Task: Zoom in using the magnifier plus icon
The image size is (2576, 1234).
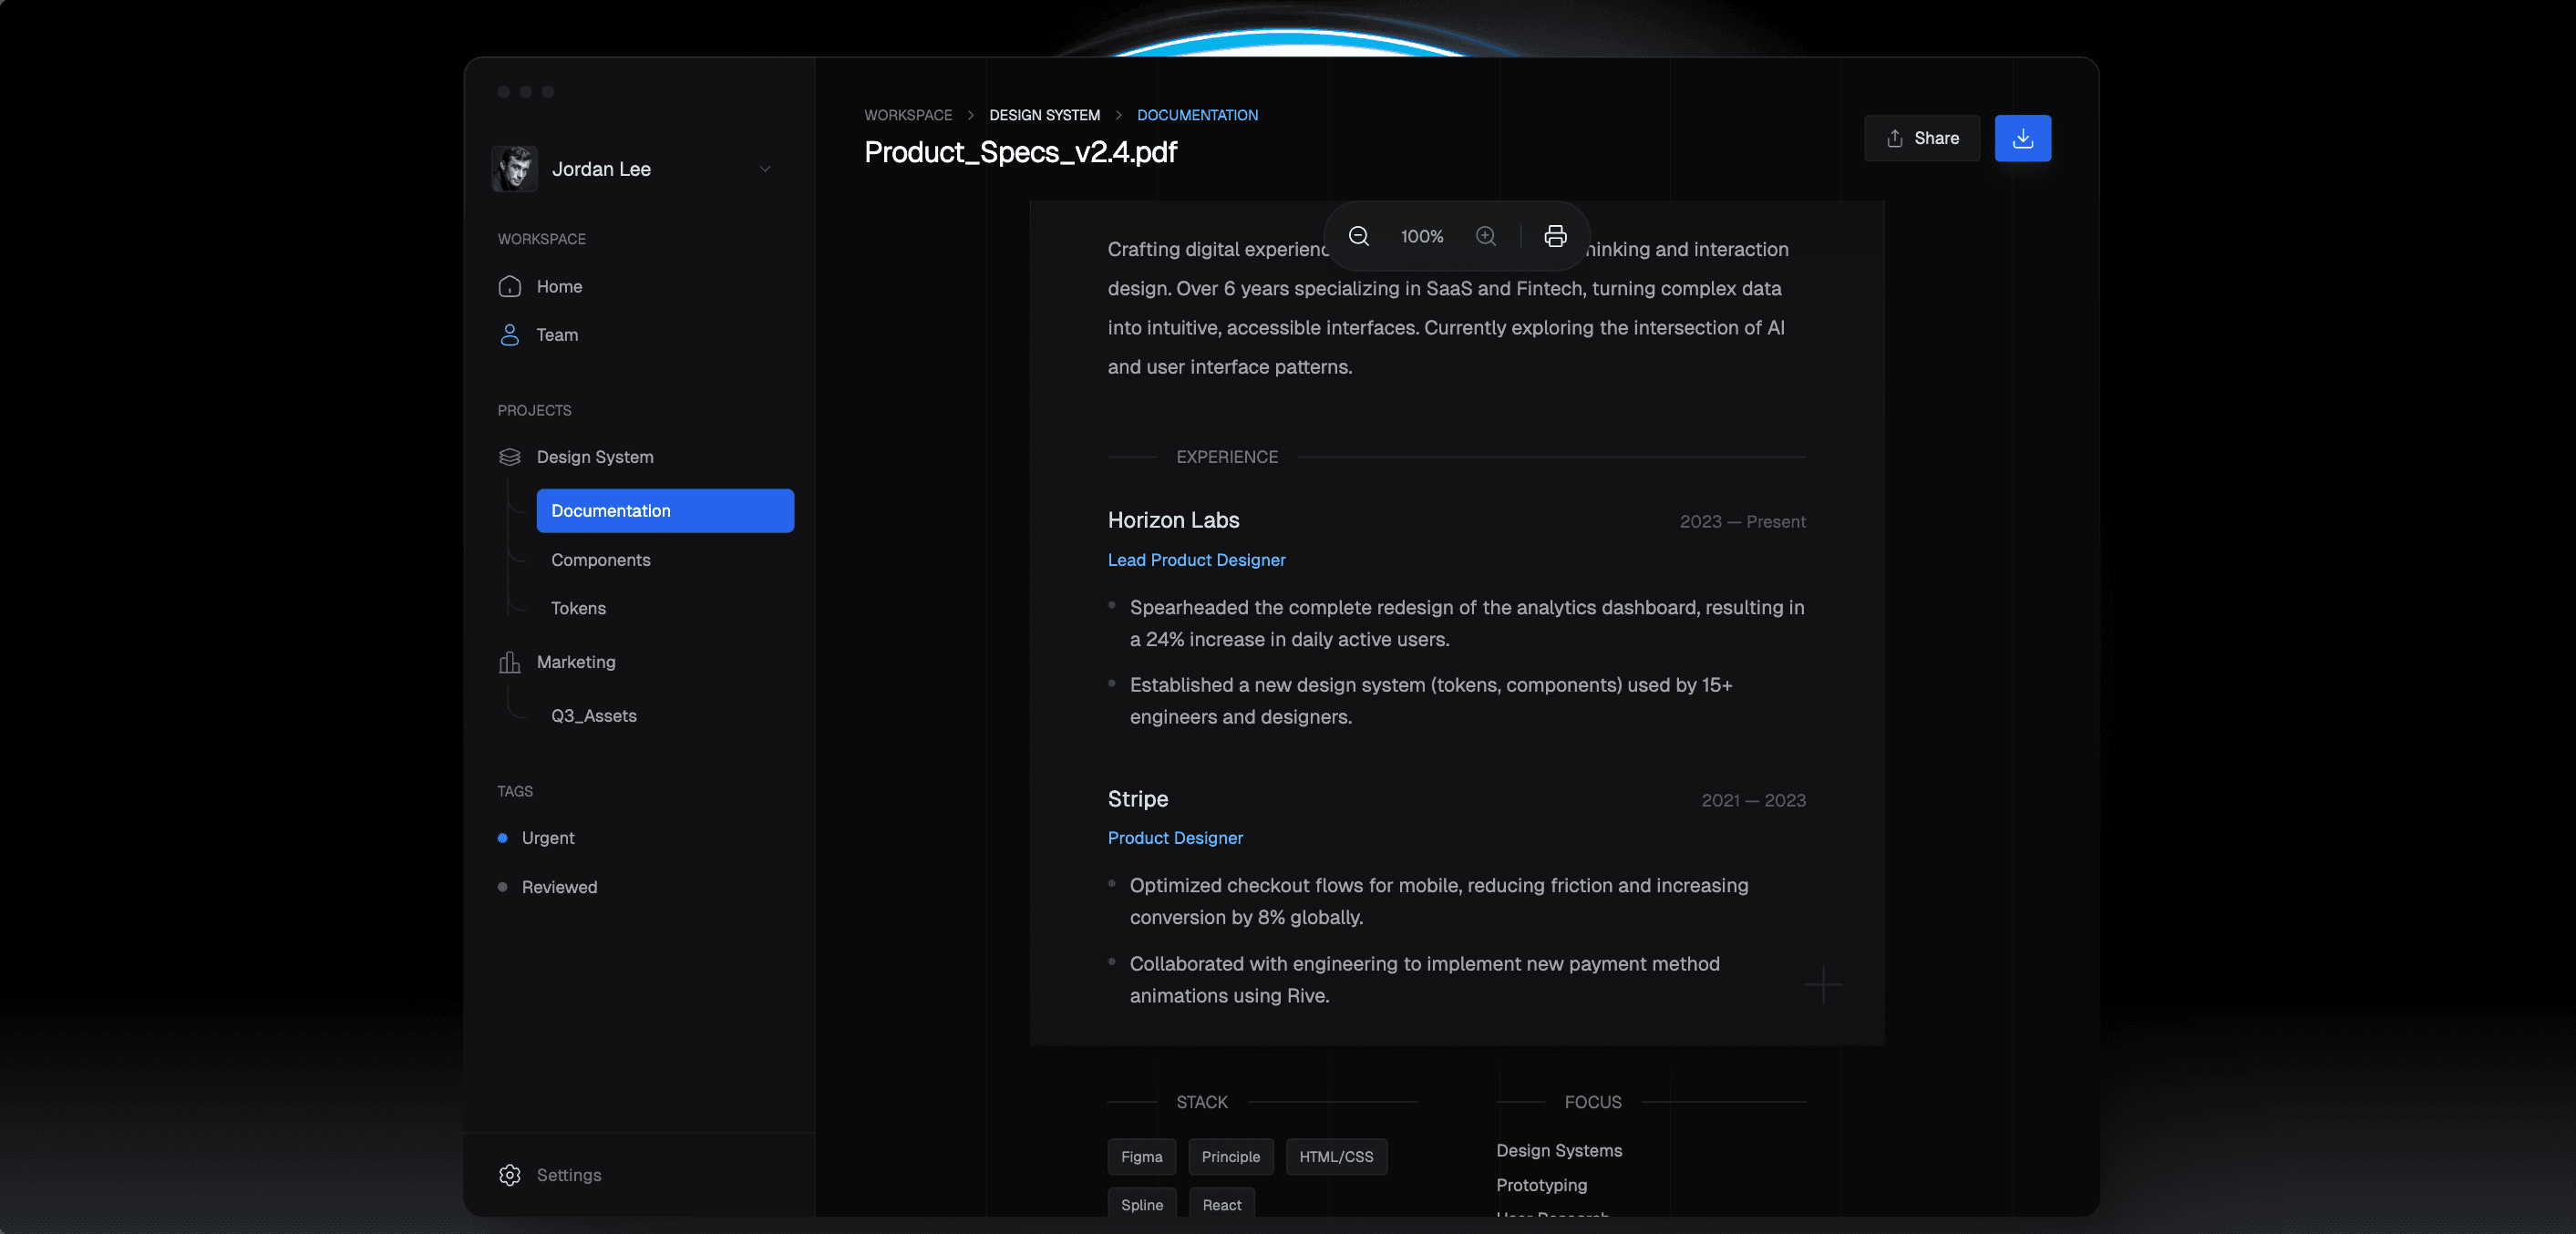Action: (x=1485, y=236)
